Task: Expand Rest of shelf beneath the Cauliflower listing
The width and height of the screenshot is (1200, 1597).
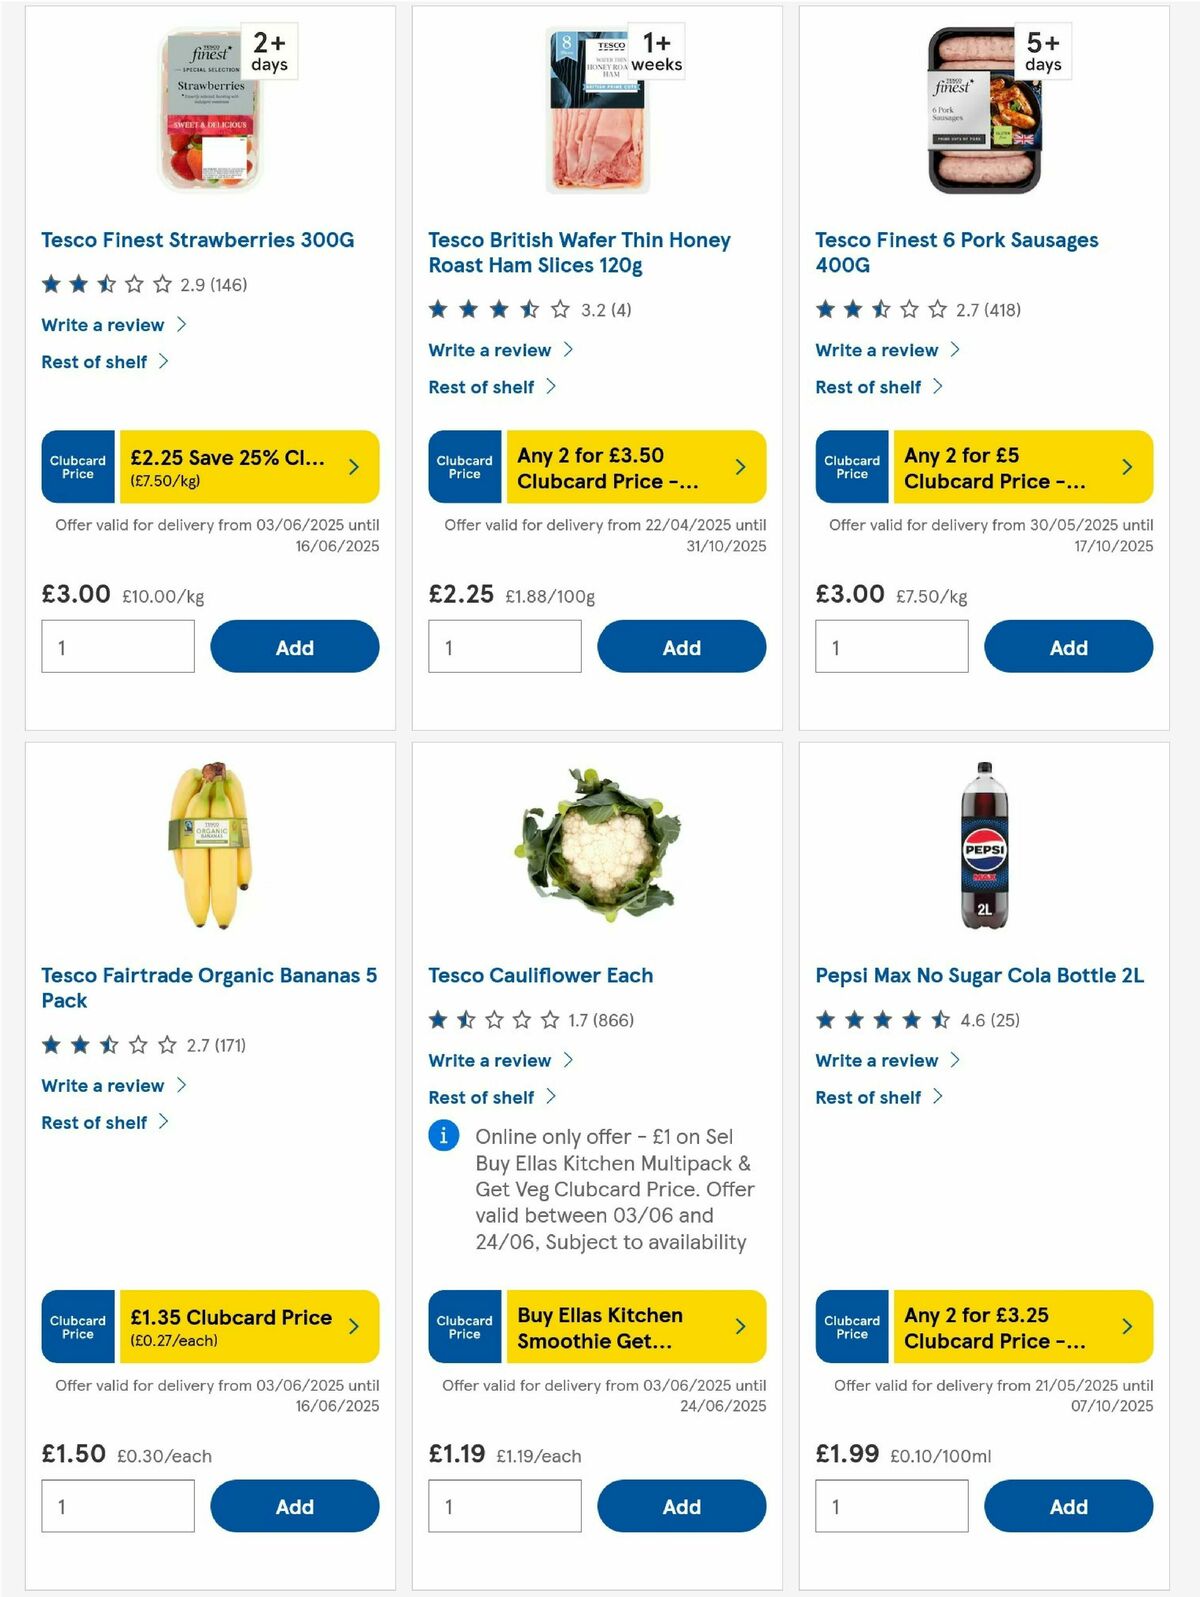Action: 481,1096
